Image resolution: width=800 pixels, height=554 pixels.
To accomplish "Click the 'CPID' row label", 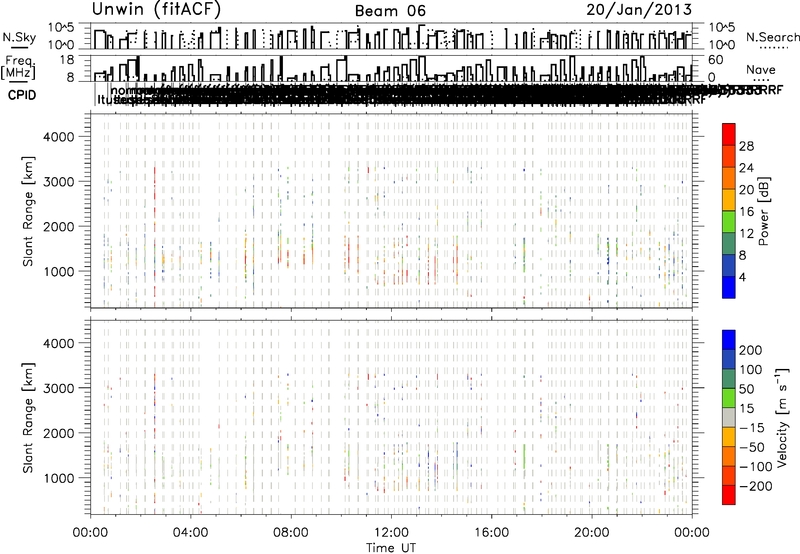I will [22, 95].
